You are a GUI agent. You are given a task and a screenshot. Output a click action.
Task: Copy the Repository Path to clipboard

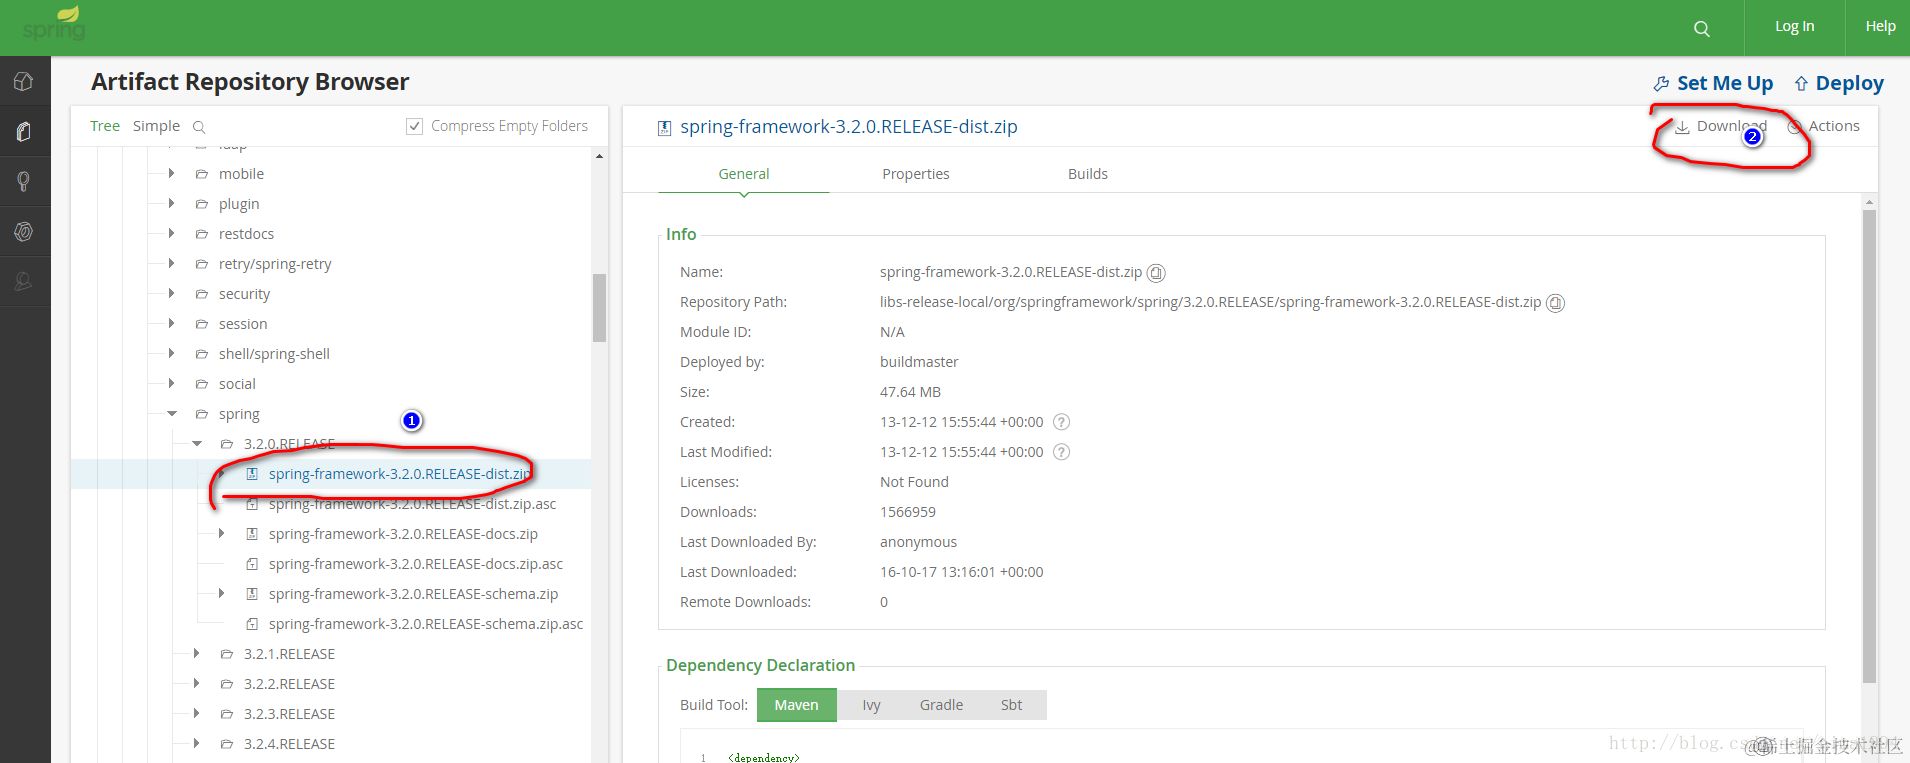(1556, 303)
